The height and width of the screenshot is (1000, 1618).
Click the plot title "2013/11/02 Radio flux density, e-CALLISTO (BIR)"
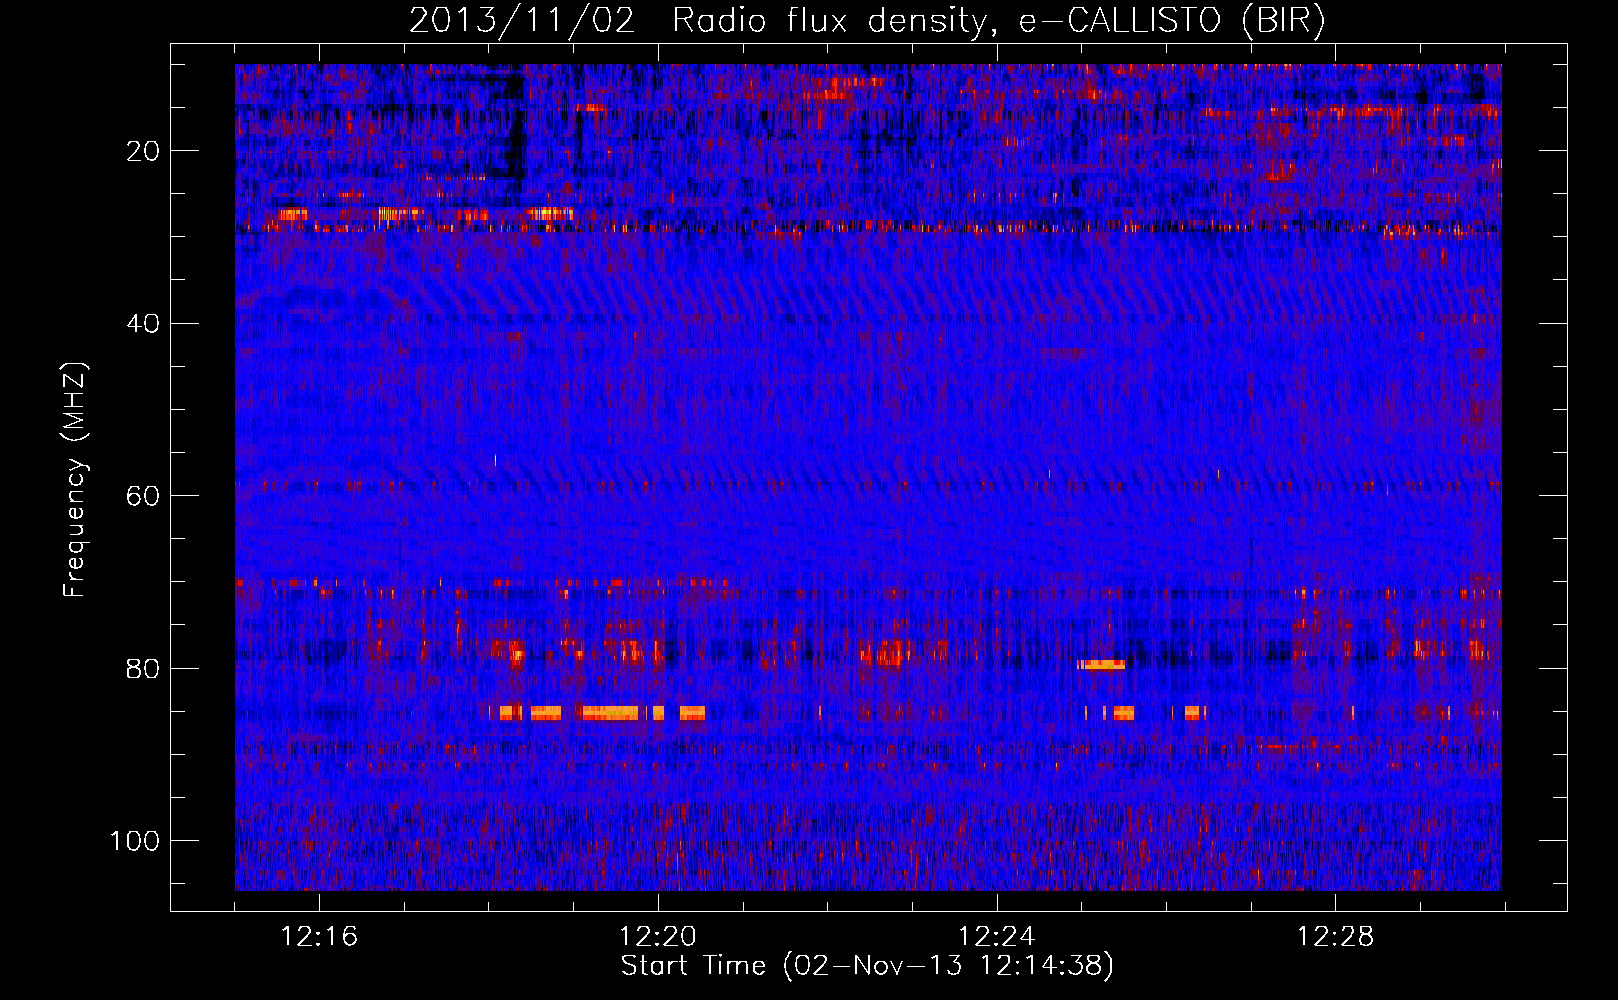coord(867,21)
